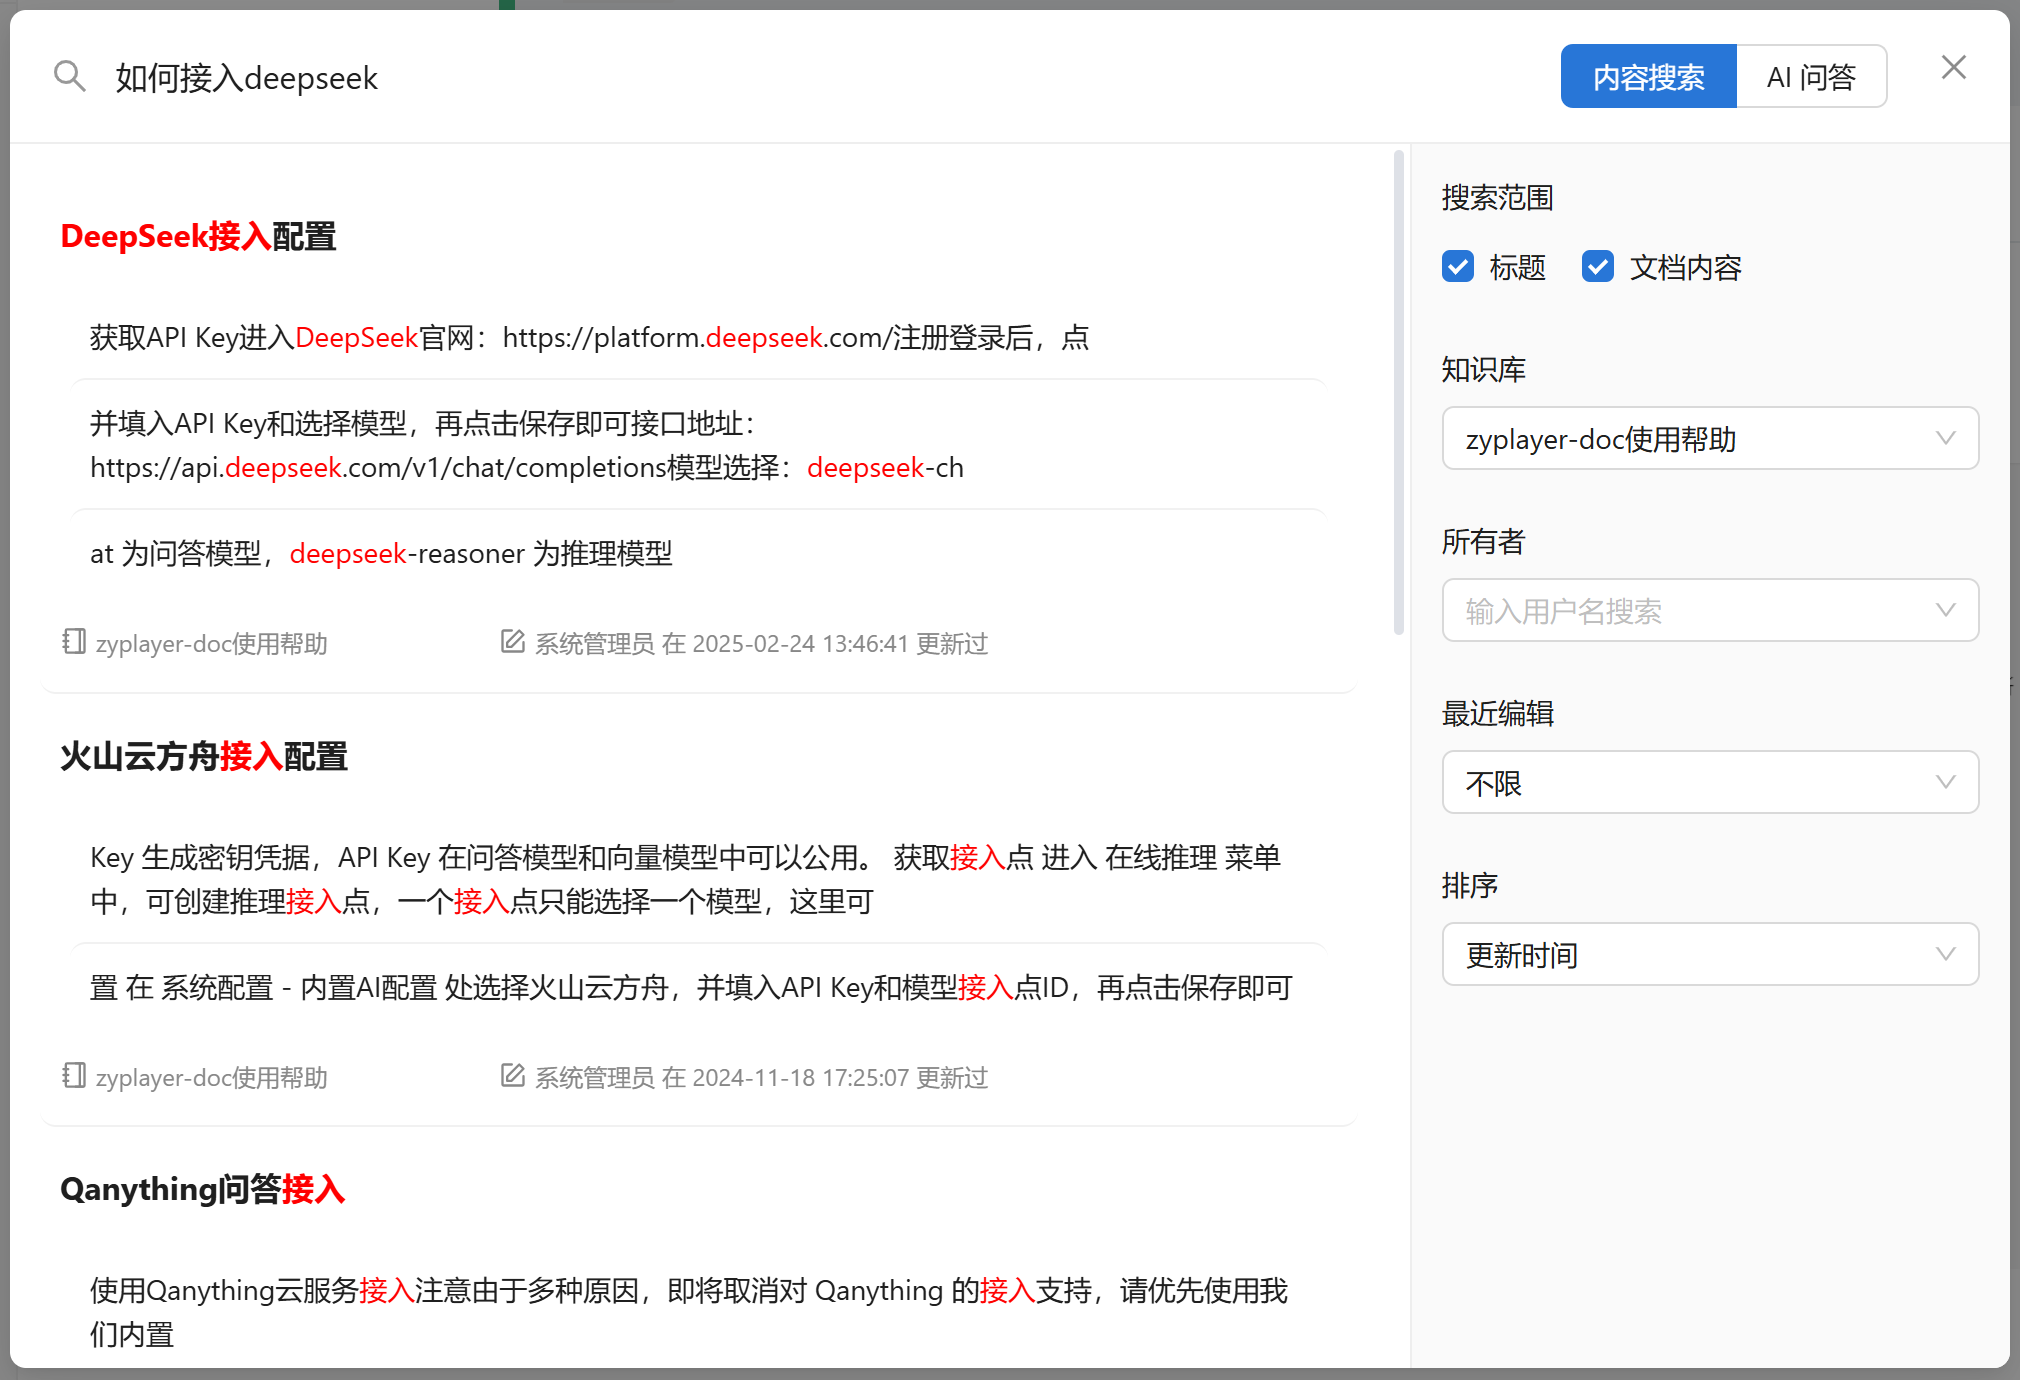Image resolution: width=2020 pixels, height=1380 pixels.
Task: Click book icon under 火山云方舟 result
Action: pyautogui.click(x=74, y=1076)
